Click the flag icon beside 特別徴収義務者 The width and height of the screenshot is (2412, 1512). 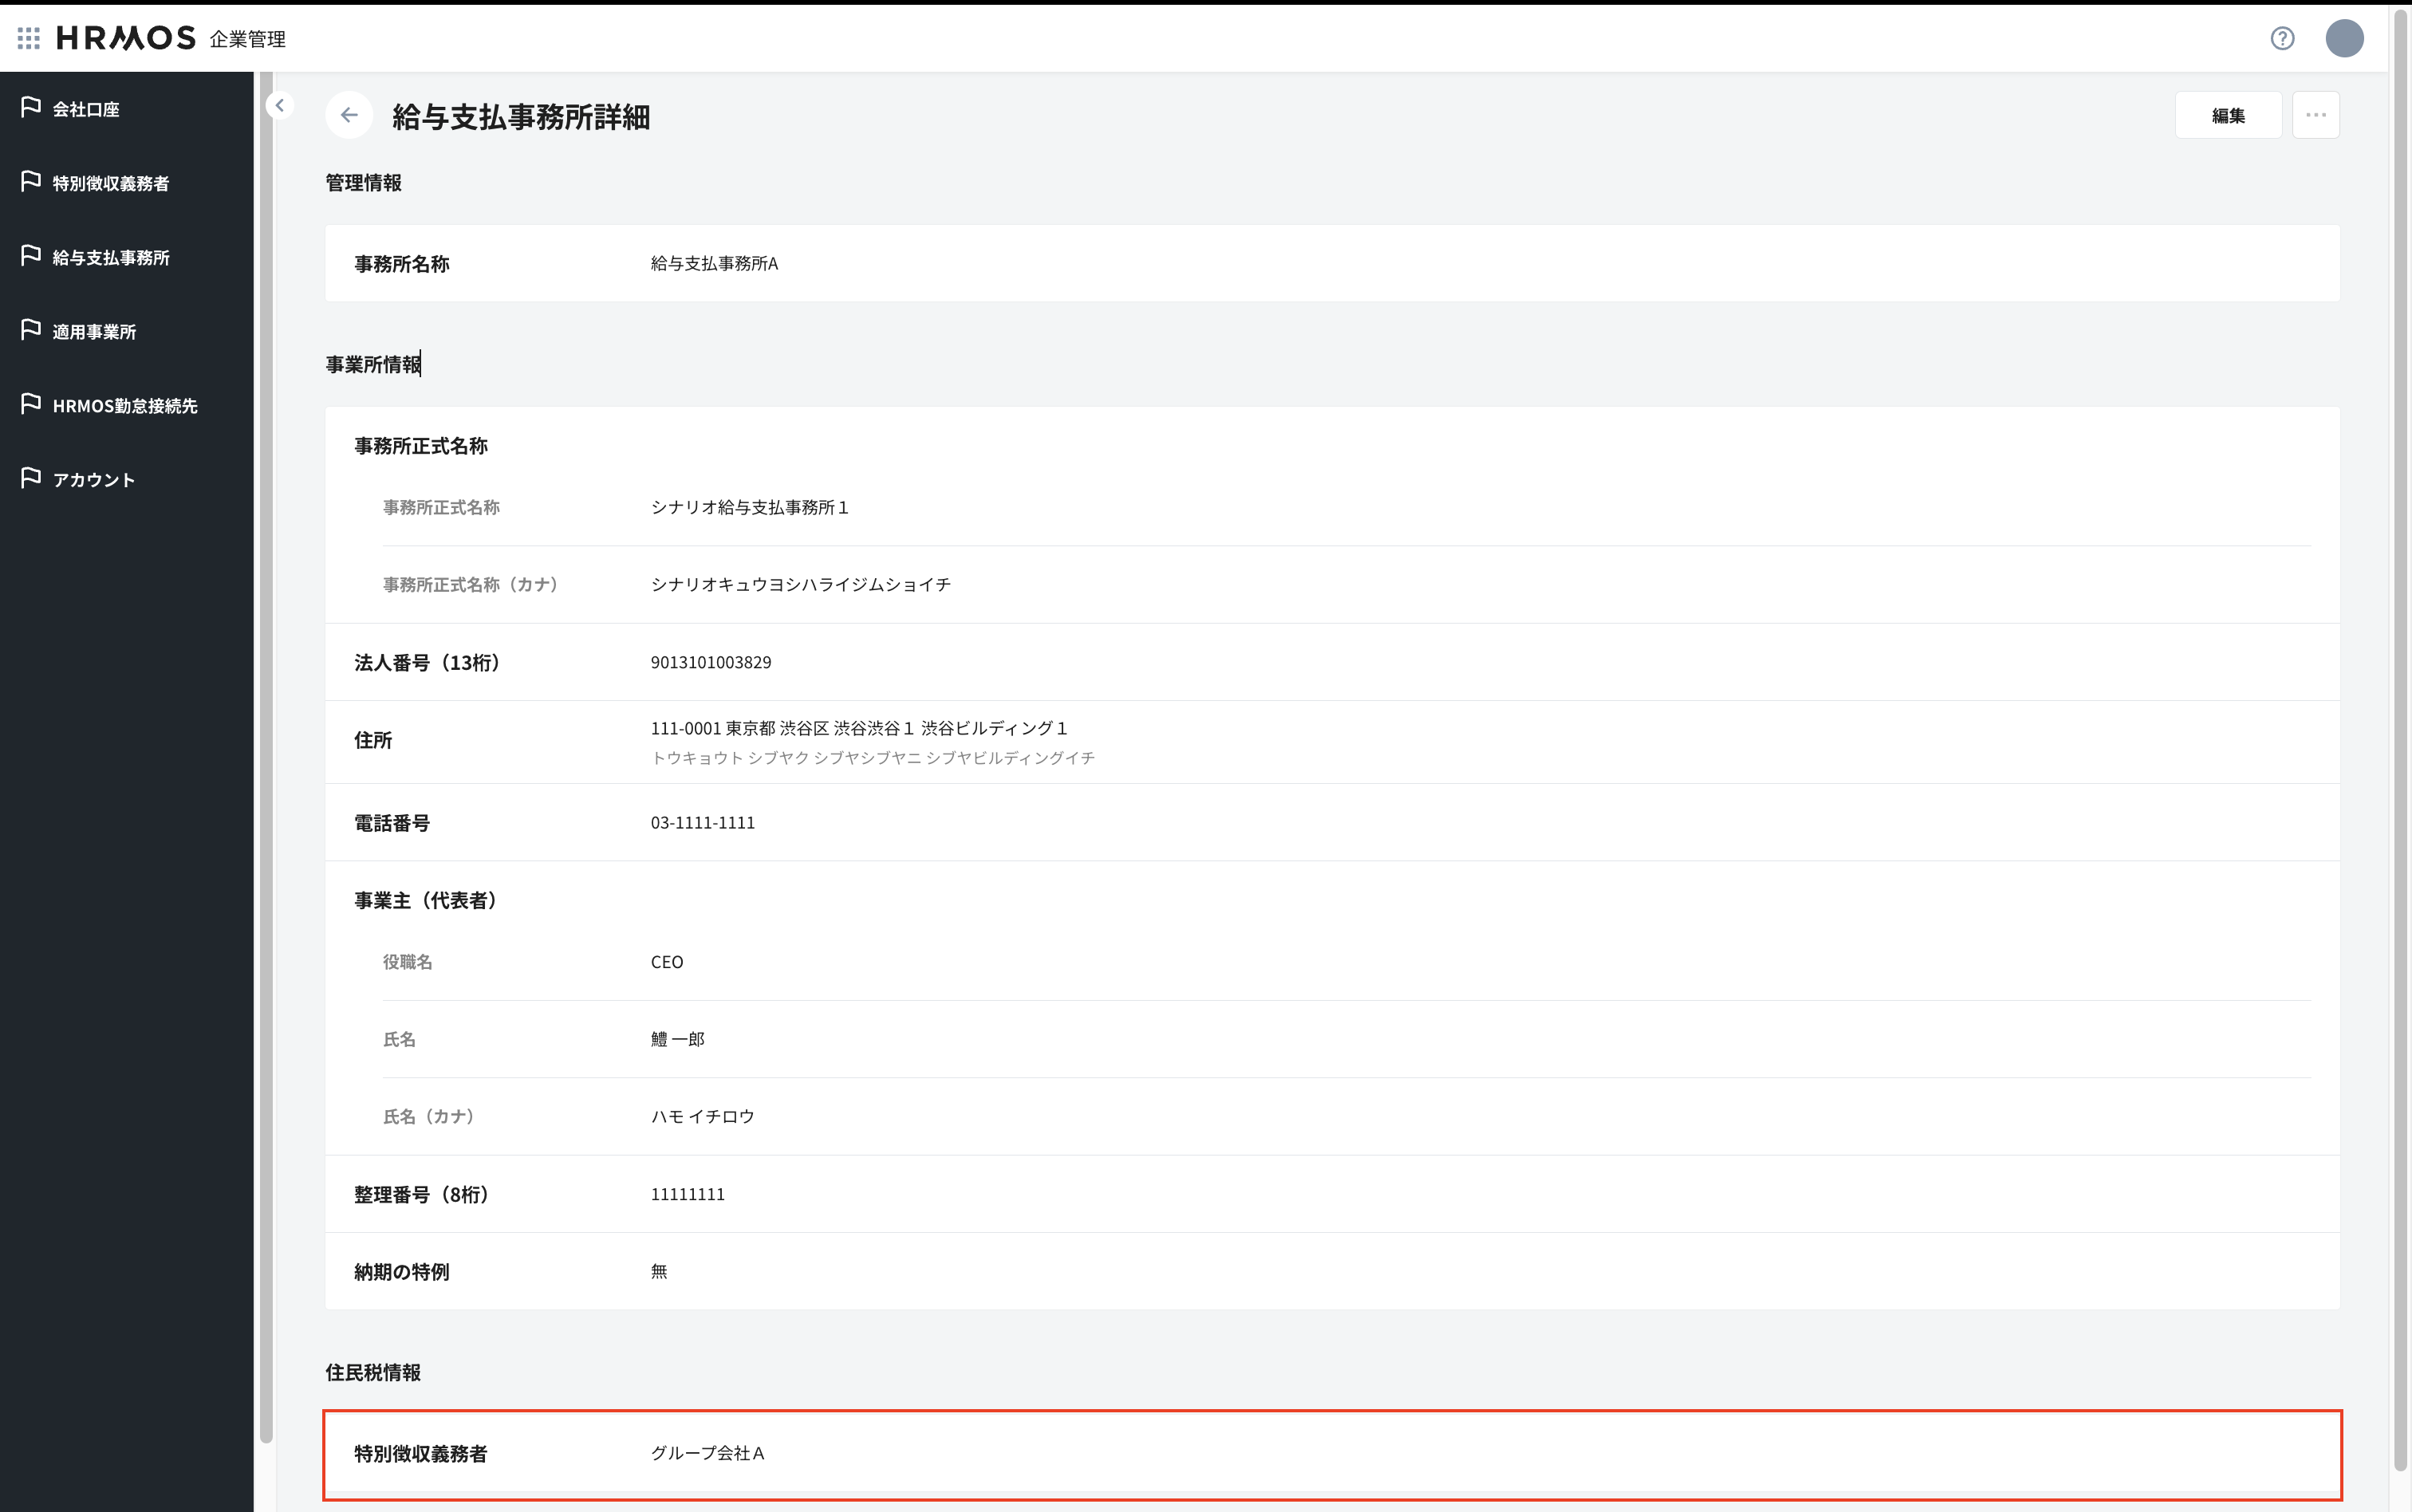pos(31,181)
